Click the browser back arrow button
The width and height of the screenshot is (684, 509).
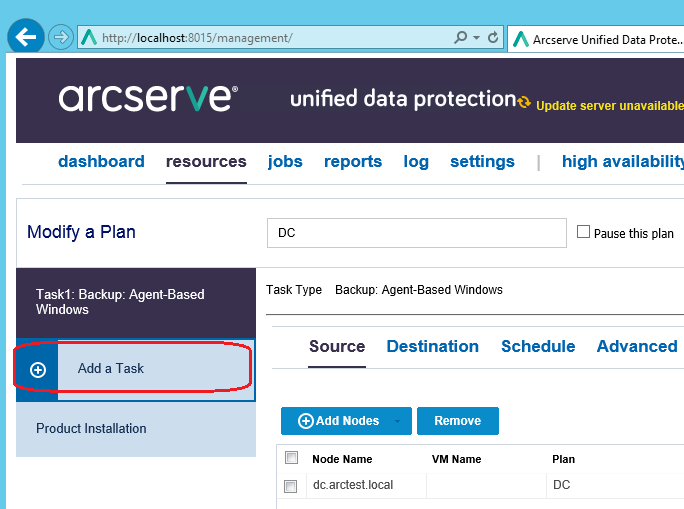coord(24,37)
